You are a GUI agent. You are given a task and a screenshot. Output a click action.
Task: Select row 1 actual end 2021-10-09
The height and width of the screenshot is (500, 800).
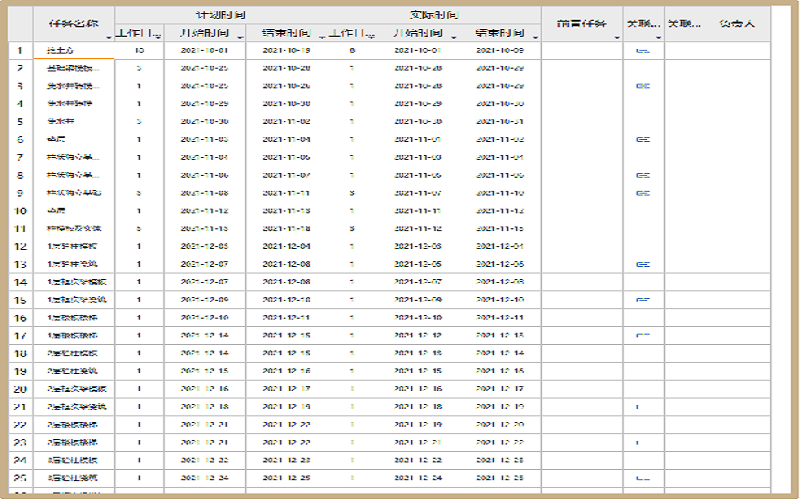point(500,51)
